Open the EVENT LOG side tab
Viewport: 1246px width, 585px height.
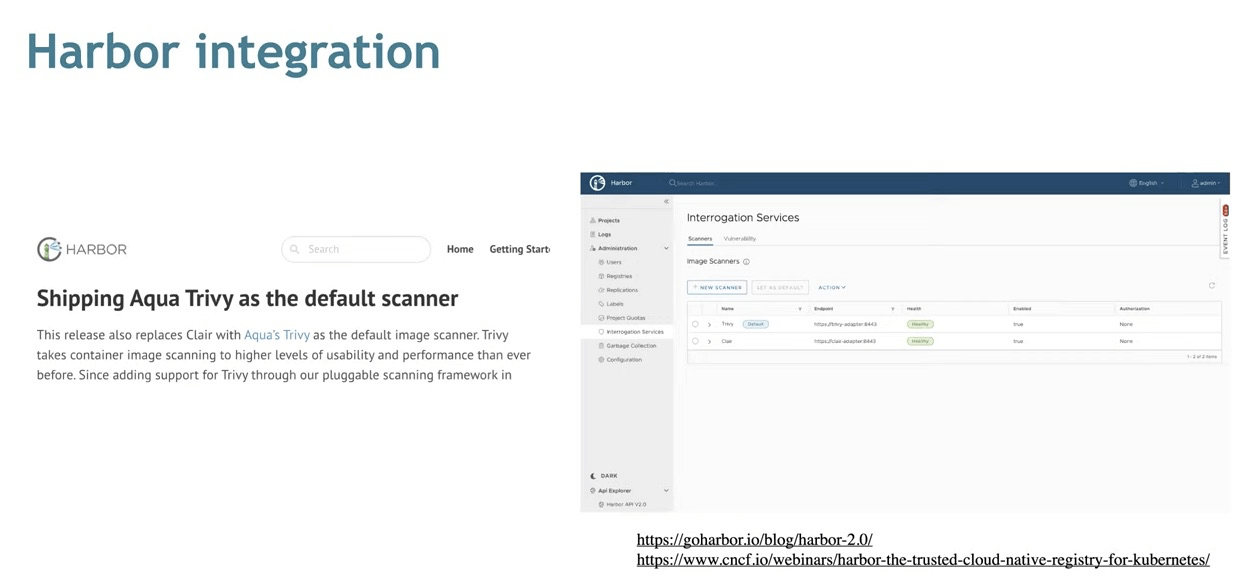pyautogui.click(x=1226, y=230)
